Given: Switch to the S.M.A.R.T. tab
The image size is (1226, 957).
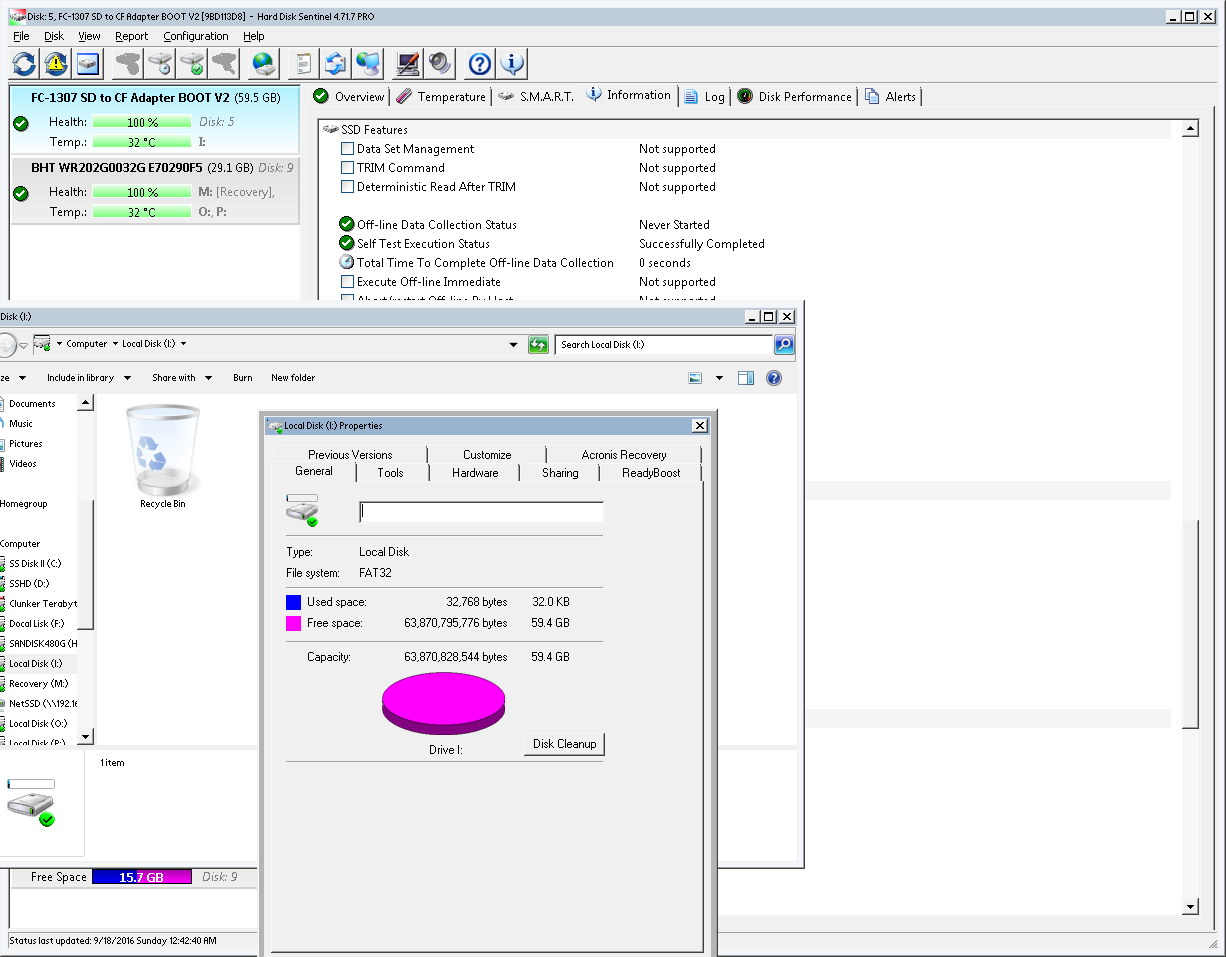Looking at the screenshot, I should (x=536, y=97).
